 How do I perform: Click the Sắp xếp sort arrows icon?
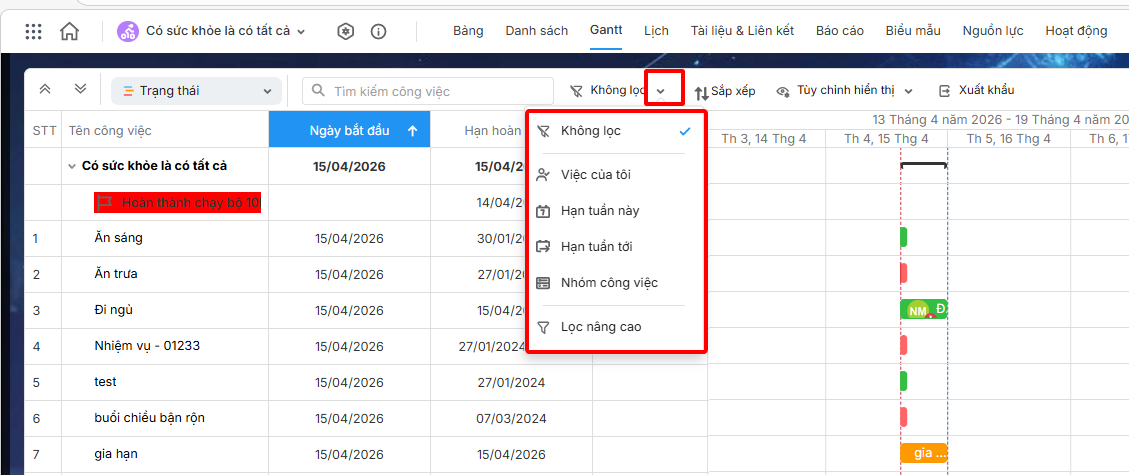tap(701, 92)
